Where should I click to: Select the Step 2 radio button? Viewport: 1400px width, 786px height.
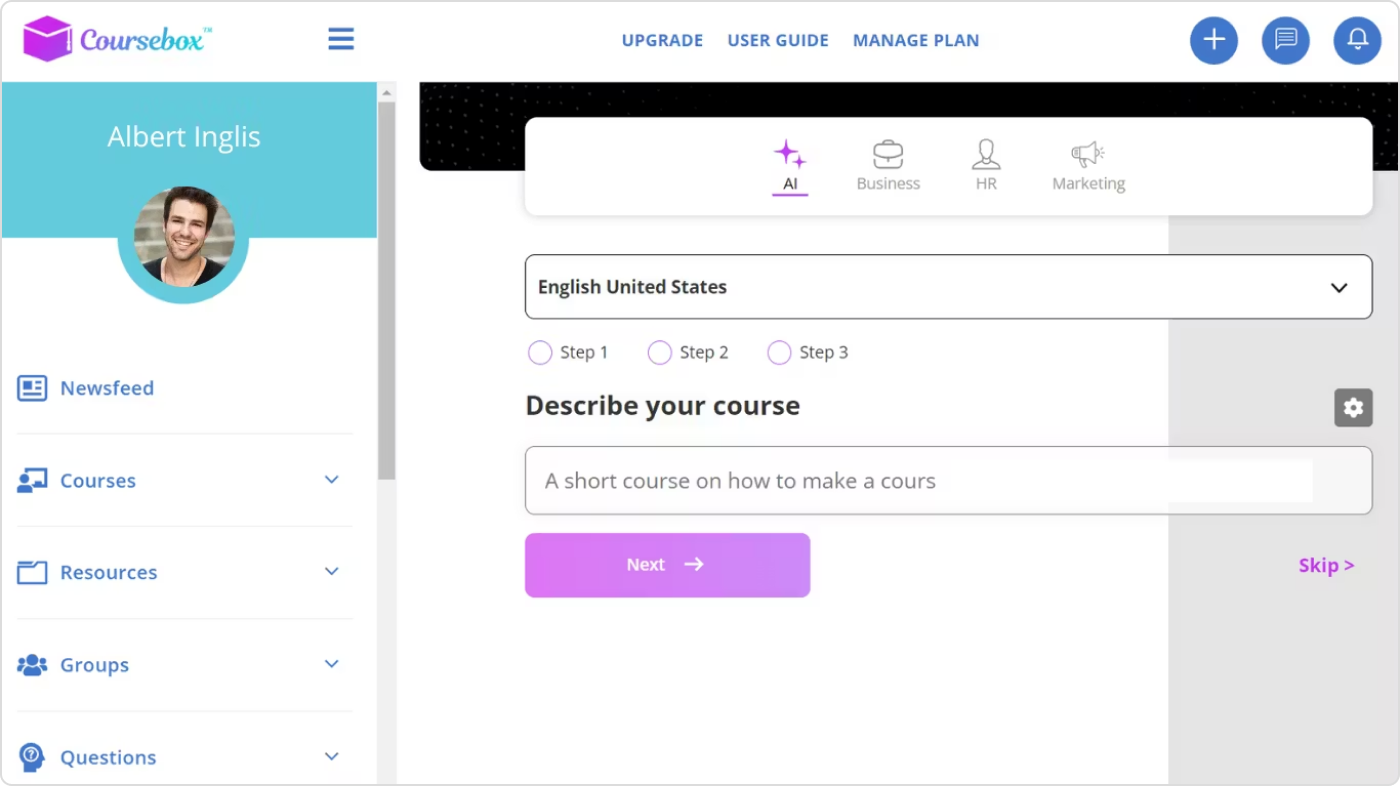click(x=659, y=352)
